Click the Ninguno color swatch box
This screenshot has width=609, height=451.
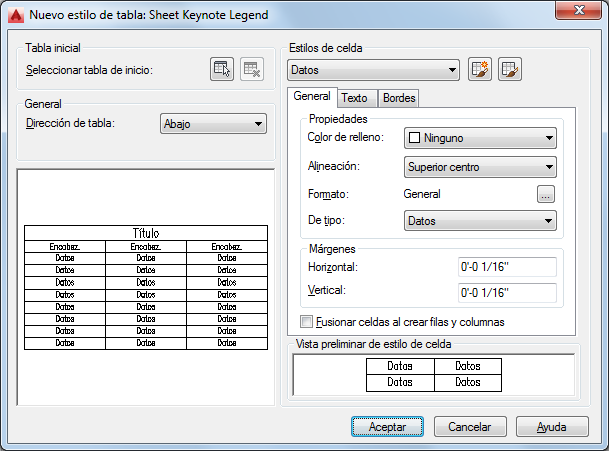coord(414,138)
